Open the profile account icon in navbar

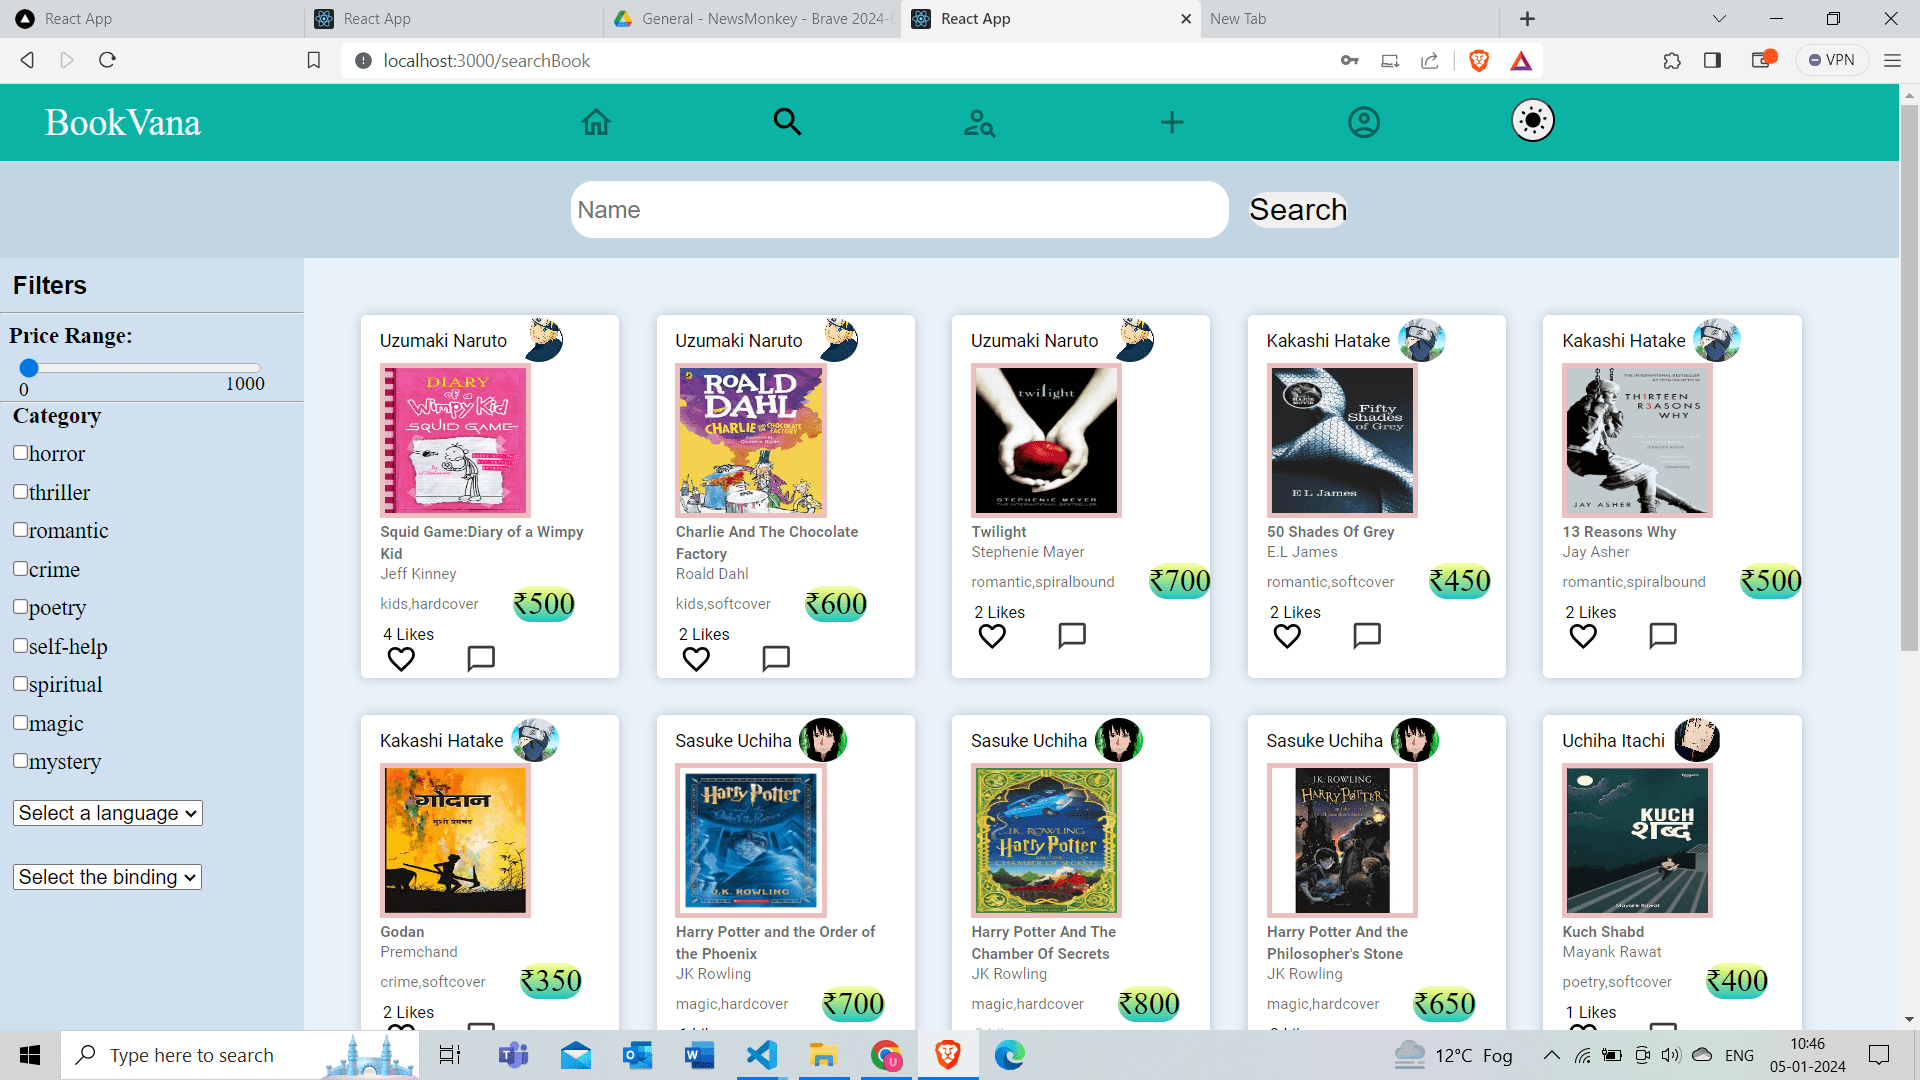coord(1364,122)
